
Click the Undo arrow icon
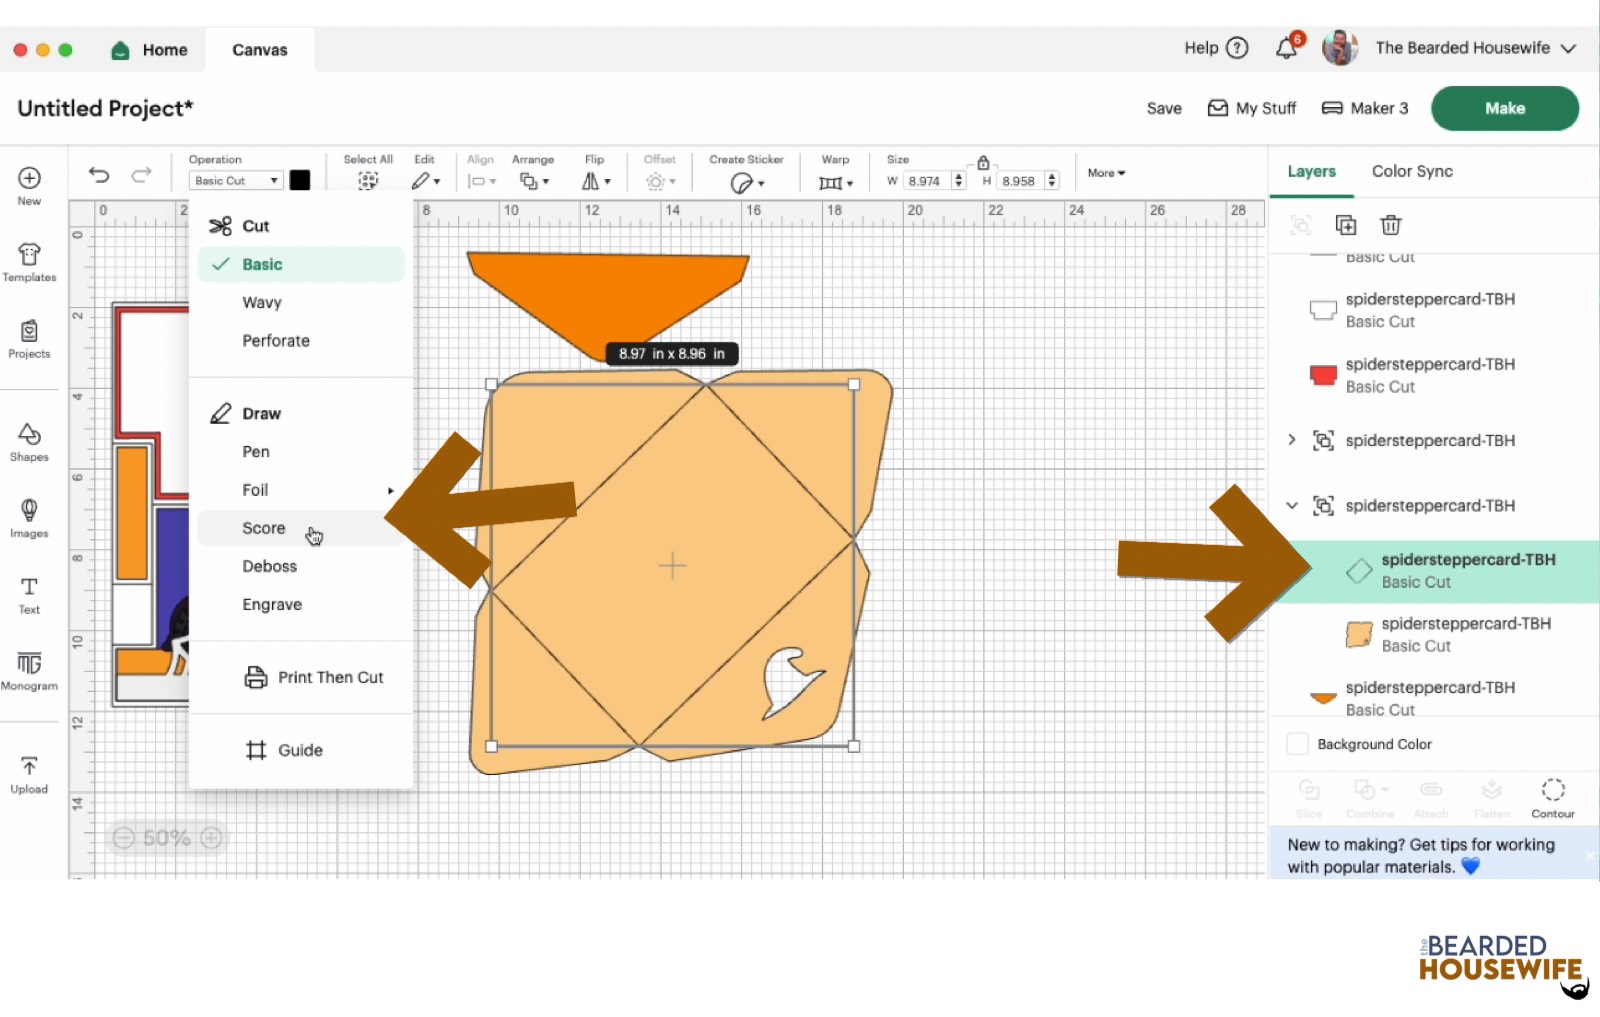98,175
